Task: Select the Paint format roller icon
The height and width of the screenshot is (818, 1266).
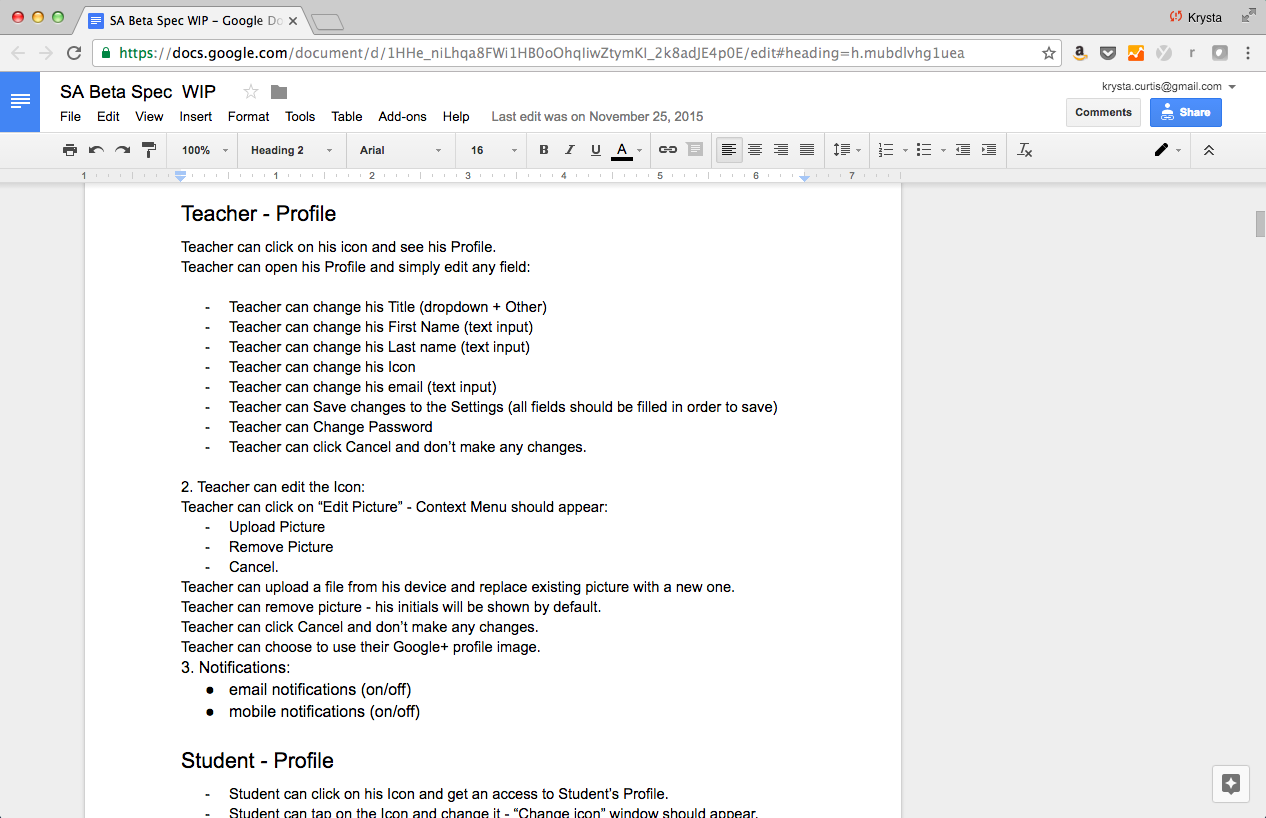Action: tap(149, 150)
